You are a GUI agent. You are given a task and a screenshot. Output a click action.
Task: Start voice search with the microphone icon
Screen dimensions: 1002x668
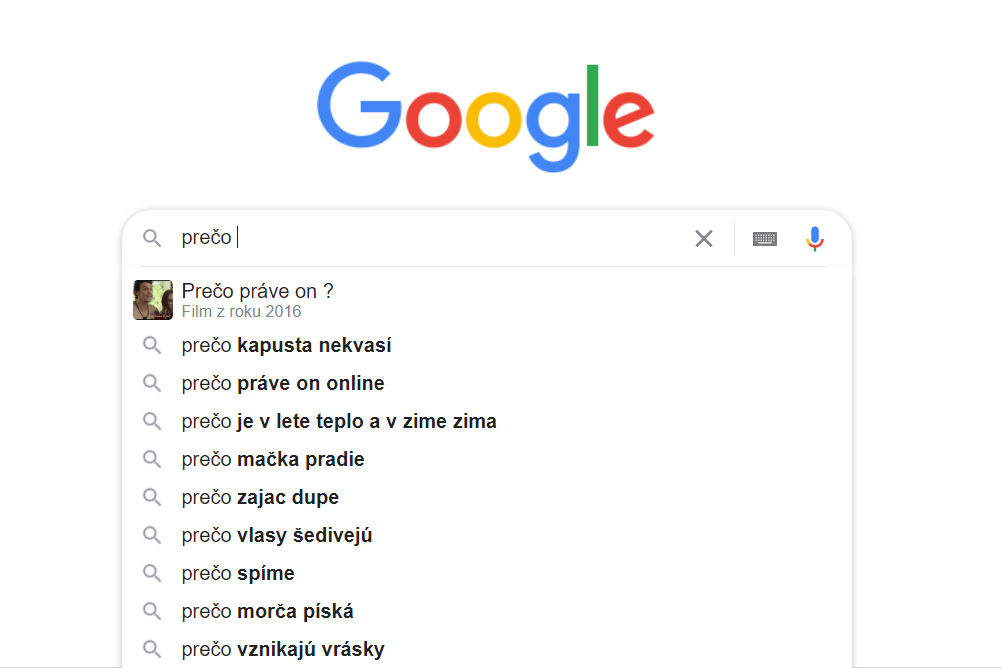pos(815,239)
